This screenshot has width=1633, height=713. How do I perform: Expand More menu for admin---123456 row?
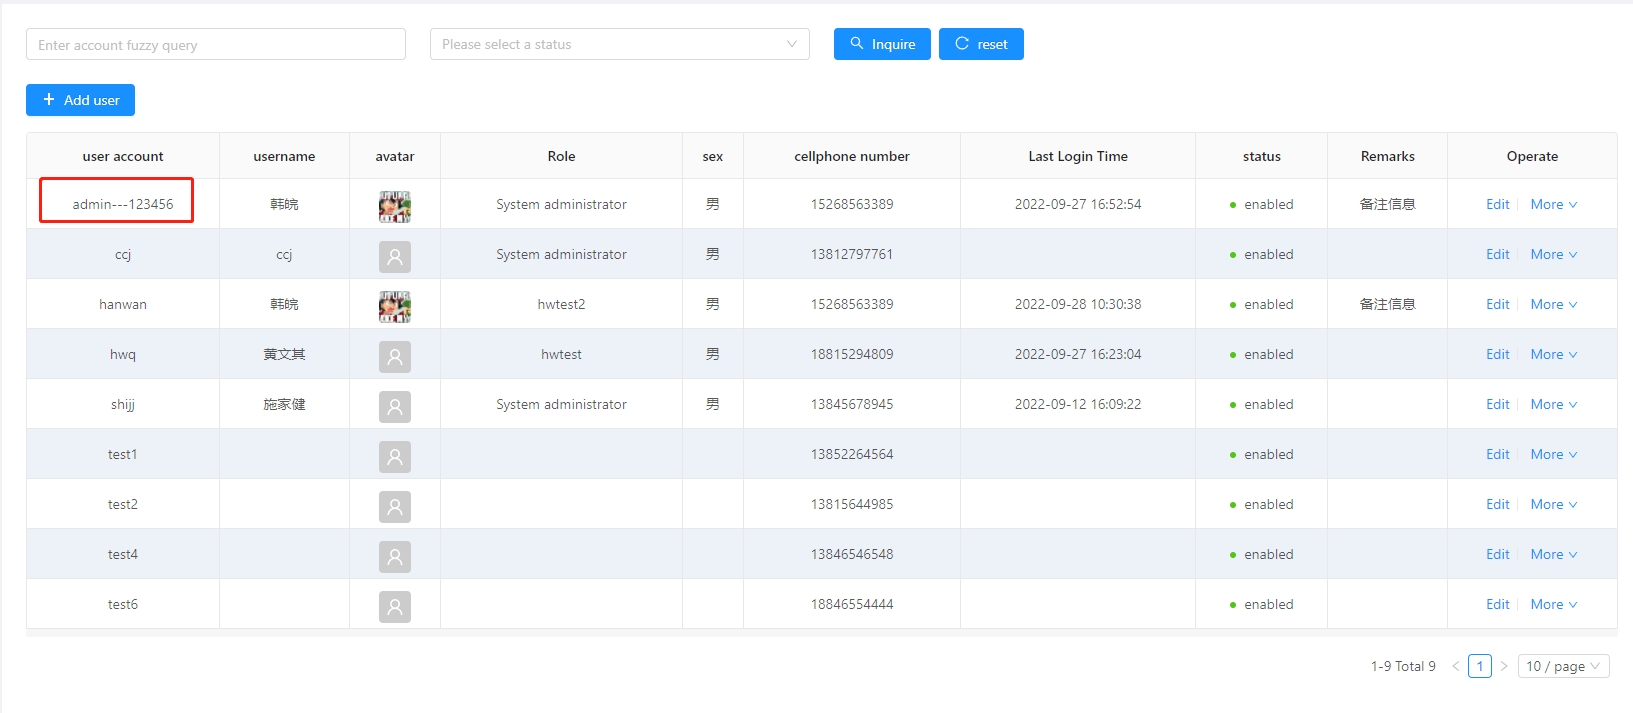coord(1553,204)
